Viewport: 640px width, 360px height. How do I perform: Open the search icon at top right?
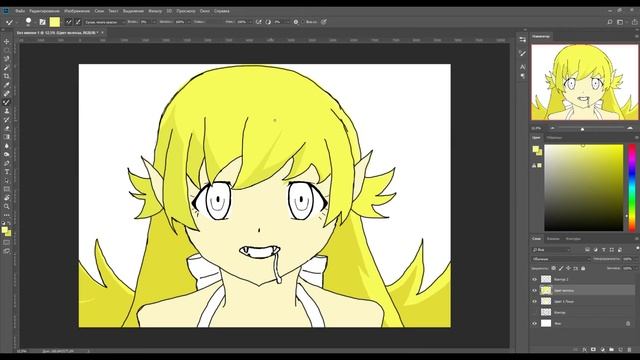click(610, 22)
